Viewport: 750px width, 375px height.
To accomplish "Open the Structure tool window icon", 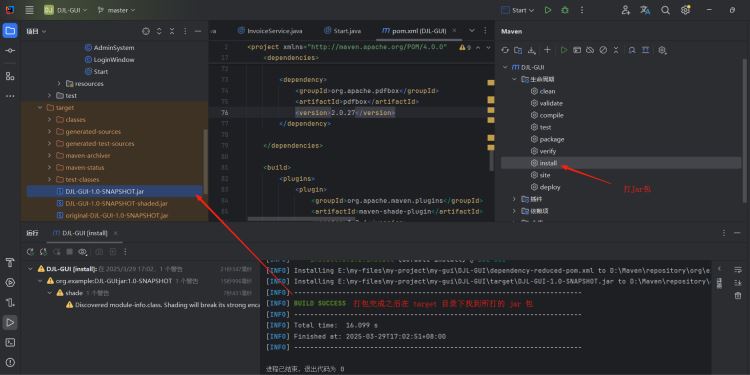I will point(10,76).
